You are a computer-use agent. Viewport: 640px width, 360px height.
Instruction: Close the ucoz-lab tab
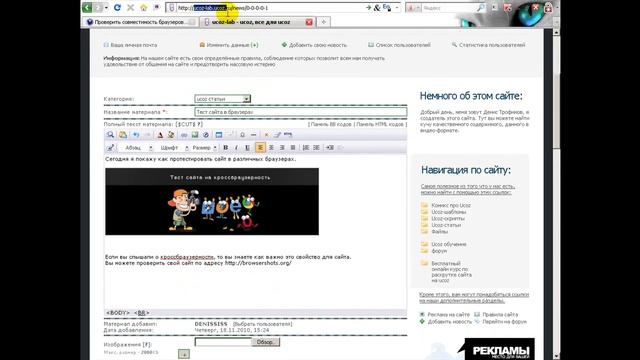[309, 22]
